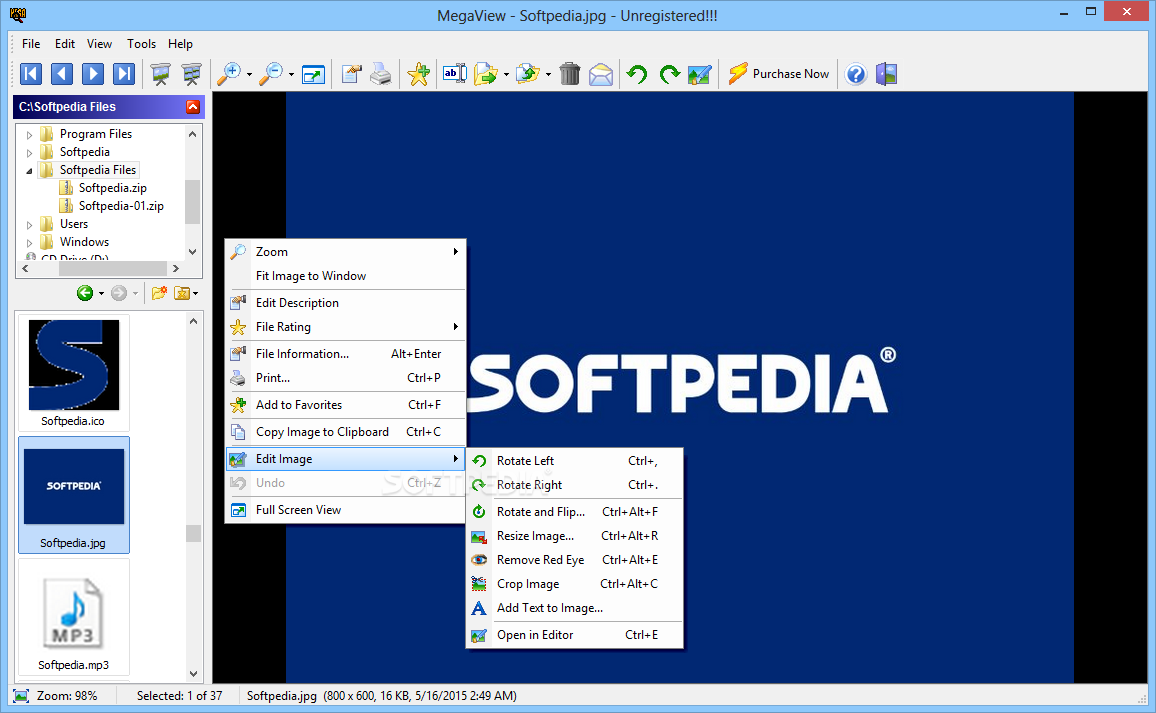Expand the Softpedia folder node
The height and width of the screenshot is (713, 1156).
coord(29,153)
